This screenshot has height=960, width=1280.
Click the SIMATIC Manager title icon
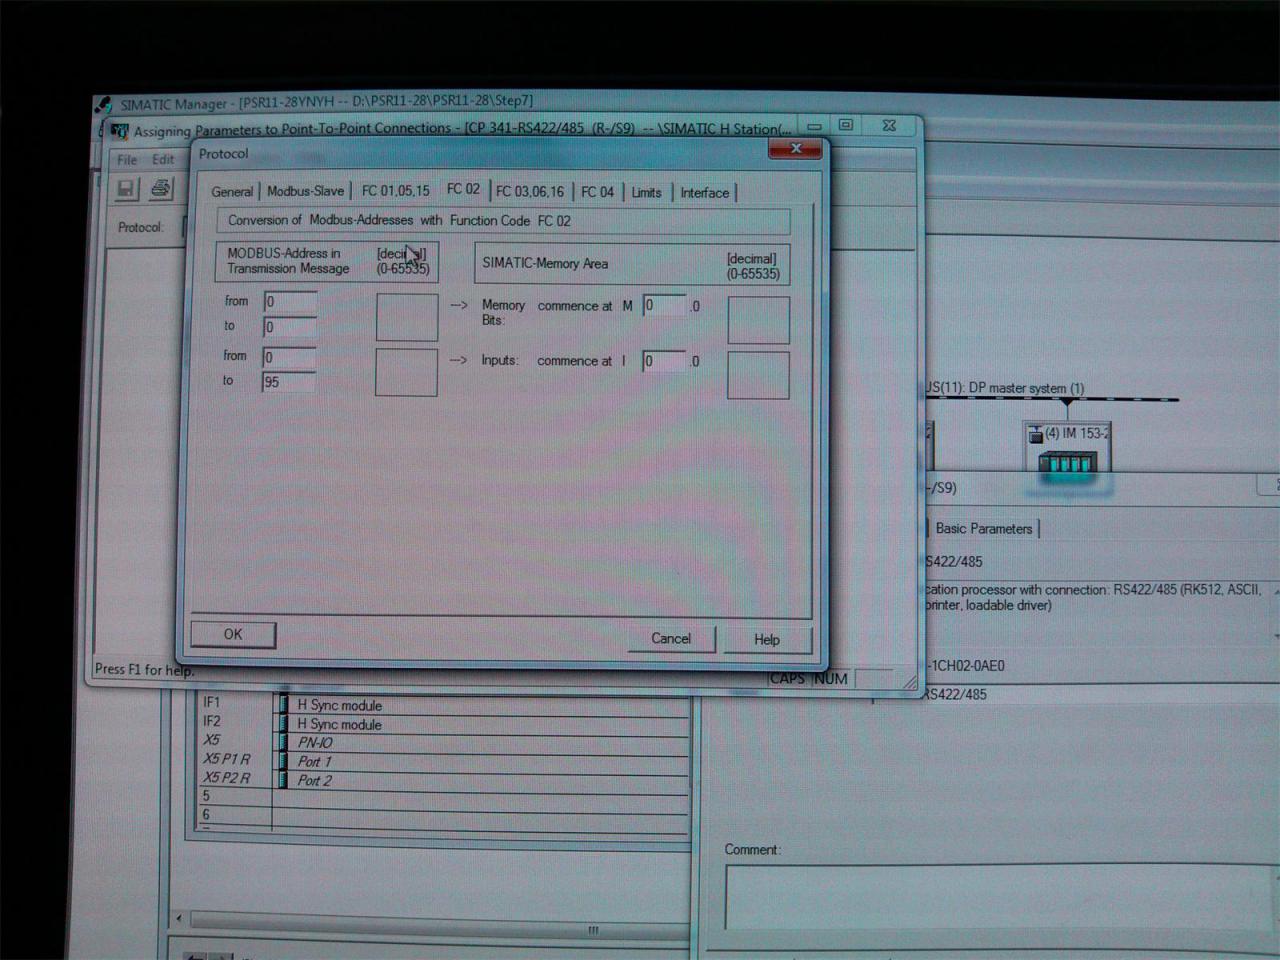point(103,105)
